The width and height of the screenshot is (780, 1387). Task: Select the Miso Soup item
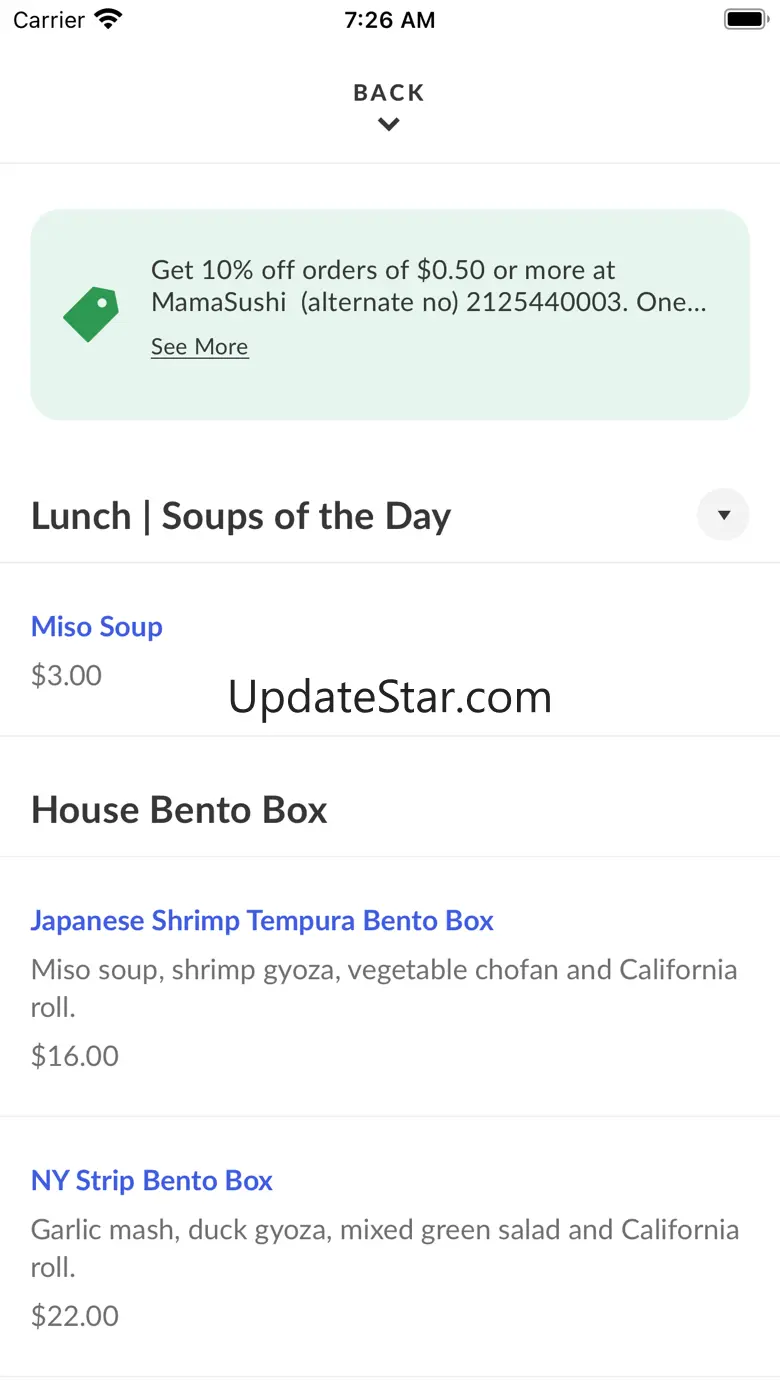(x=97, y=627)
